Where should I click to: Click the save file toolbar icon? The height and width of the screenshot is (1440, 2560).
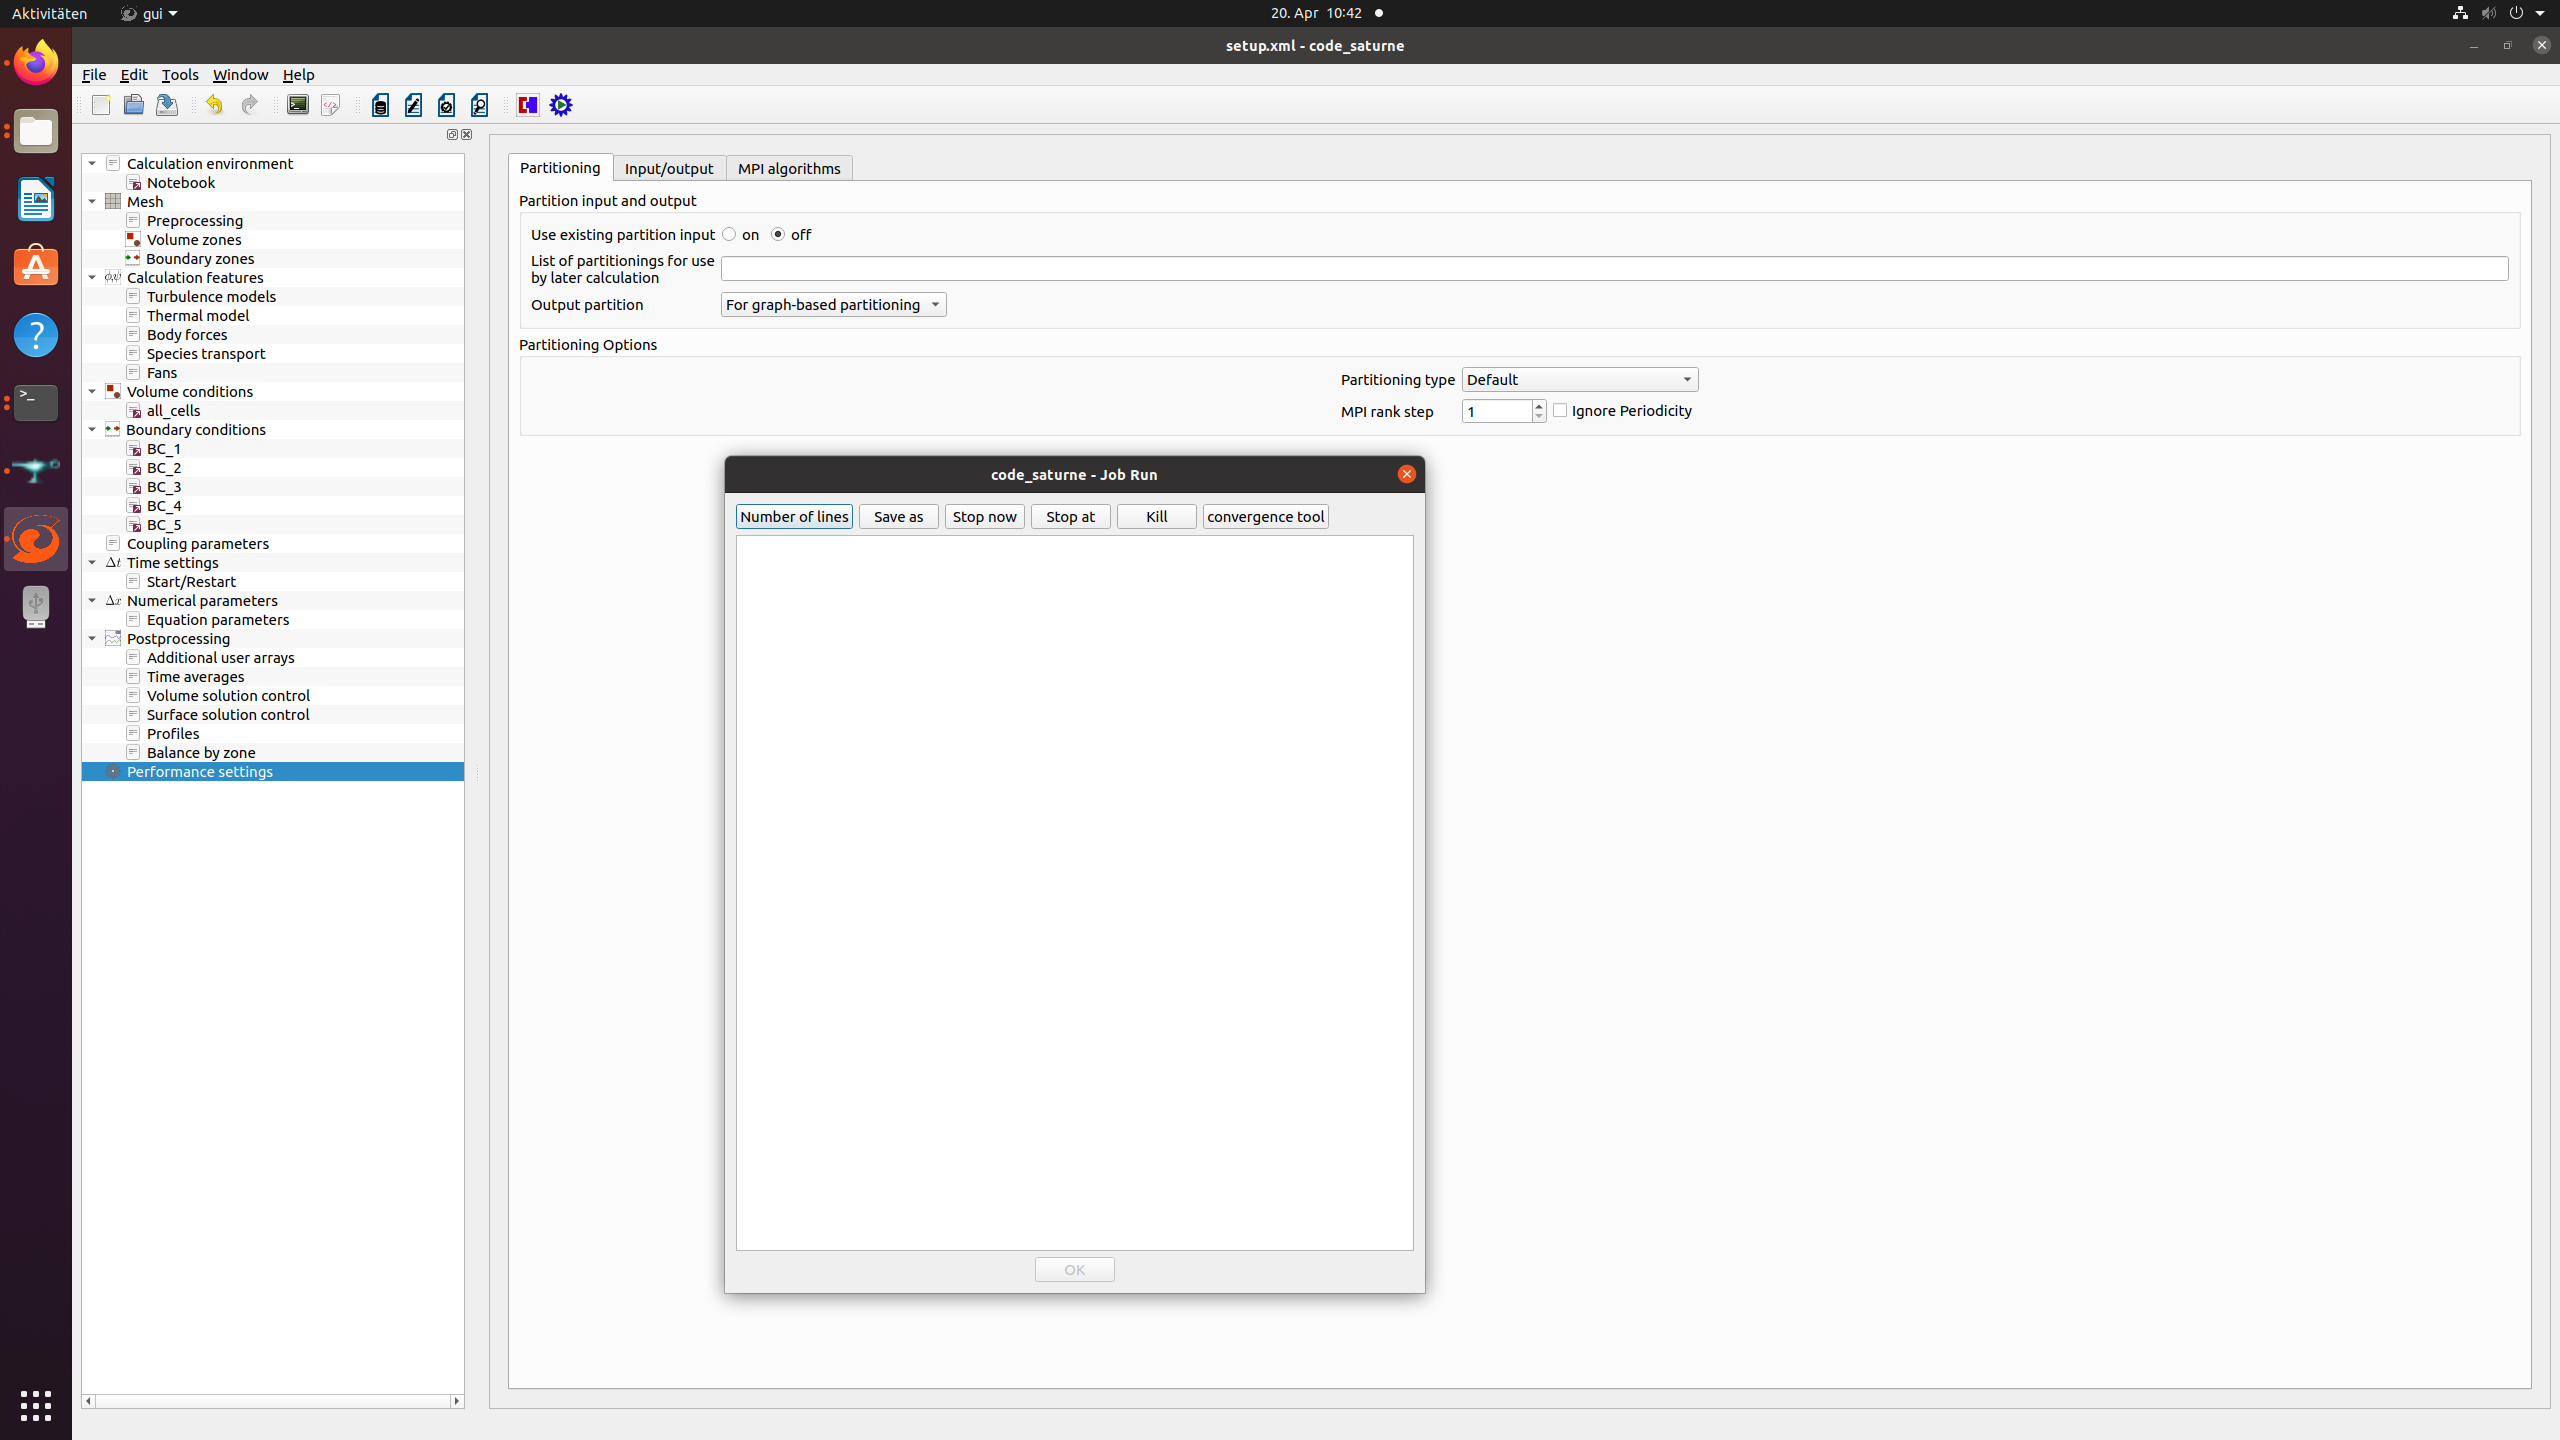(167, 105)
